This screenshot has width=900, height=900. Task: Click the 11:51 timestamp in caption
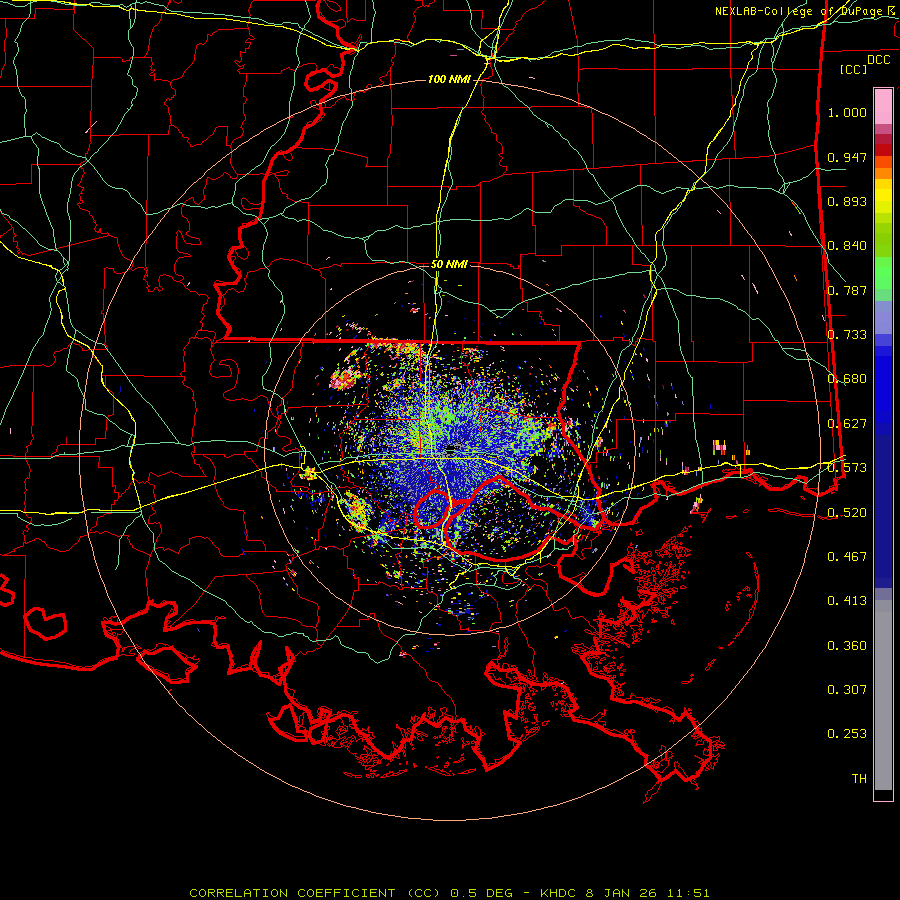[688, 893]
